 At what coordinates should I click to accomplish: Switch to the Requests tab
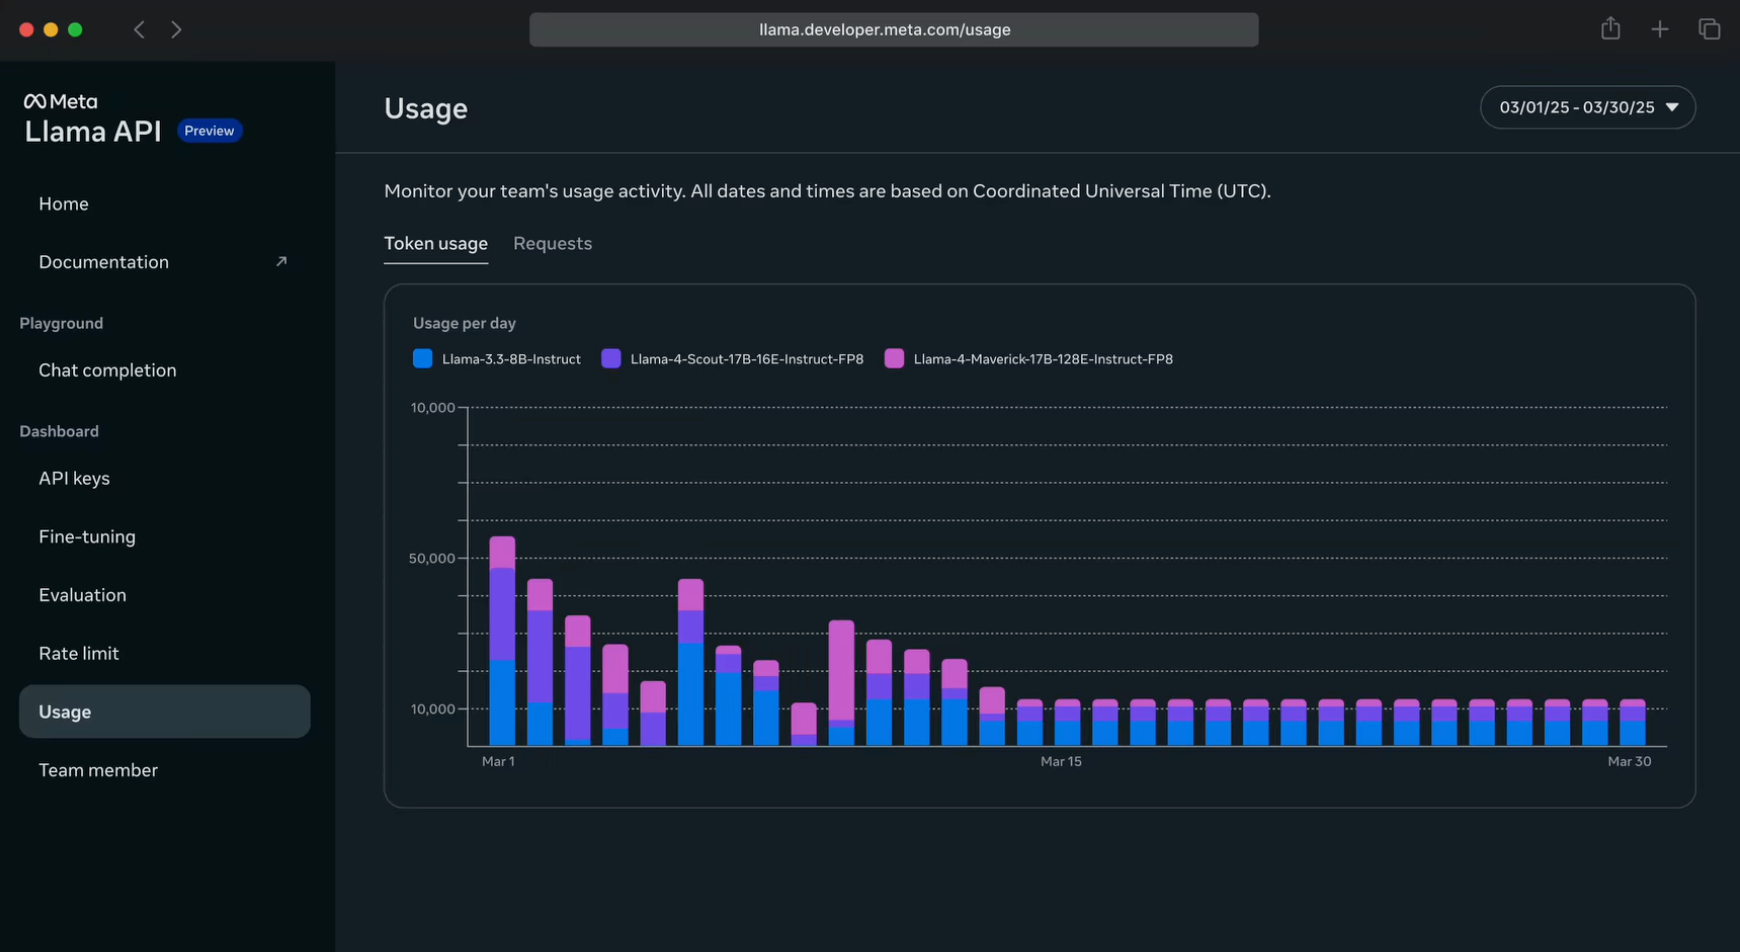552,244
